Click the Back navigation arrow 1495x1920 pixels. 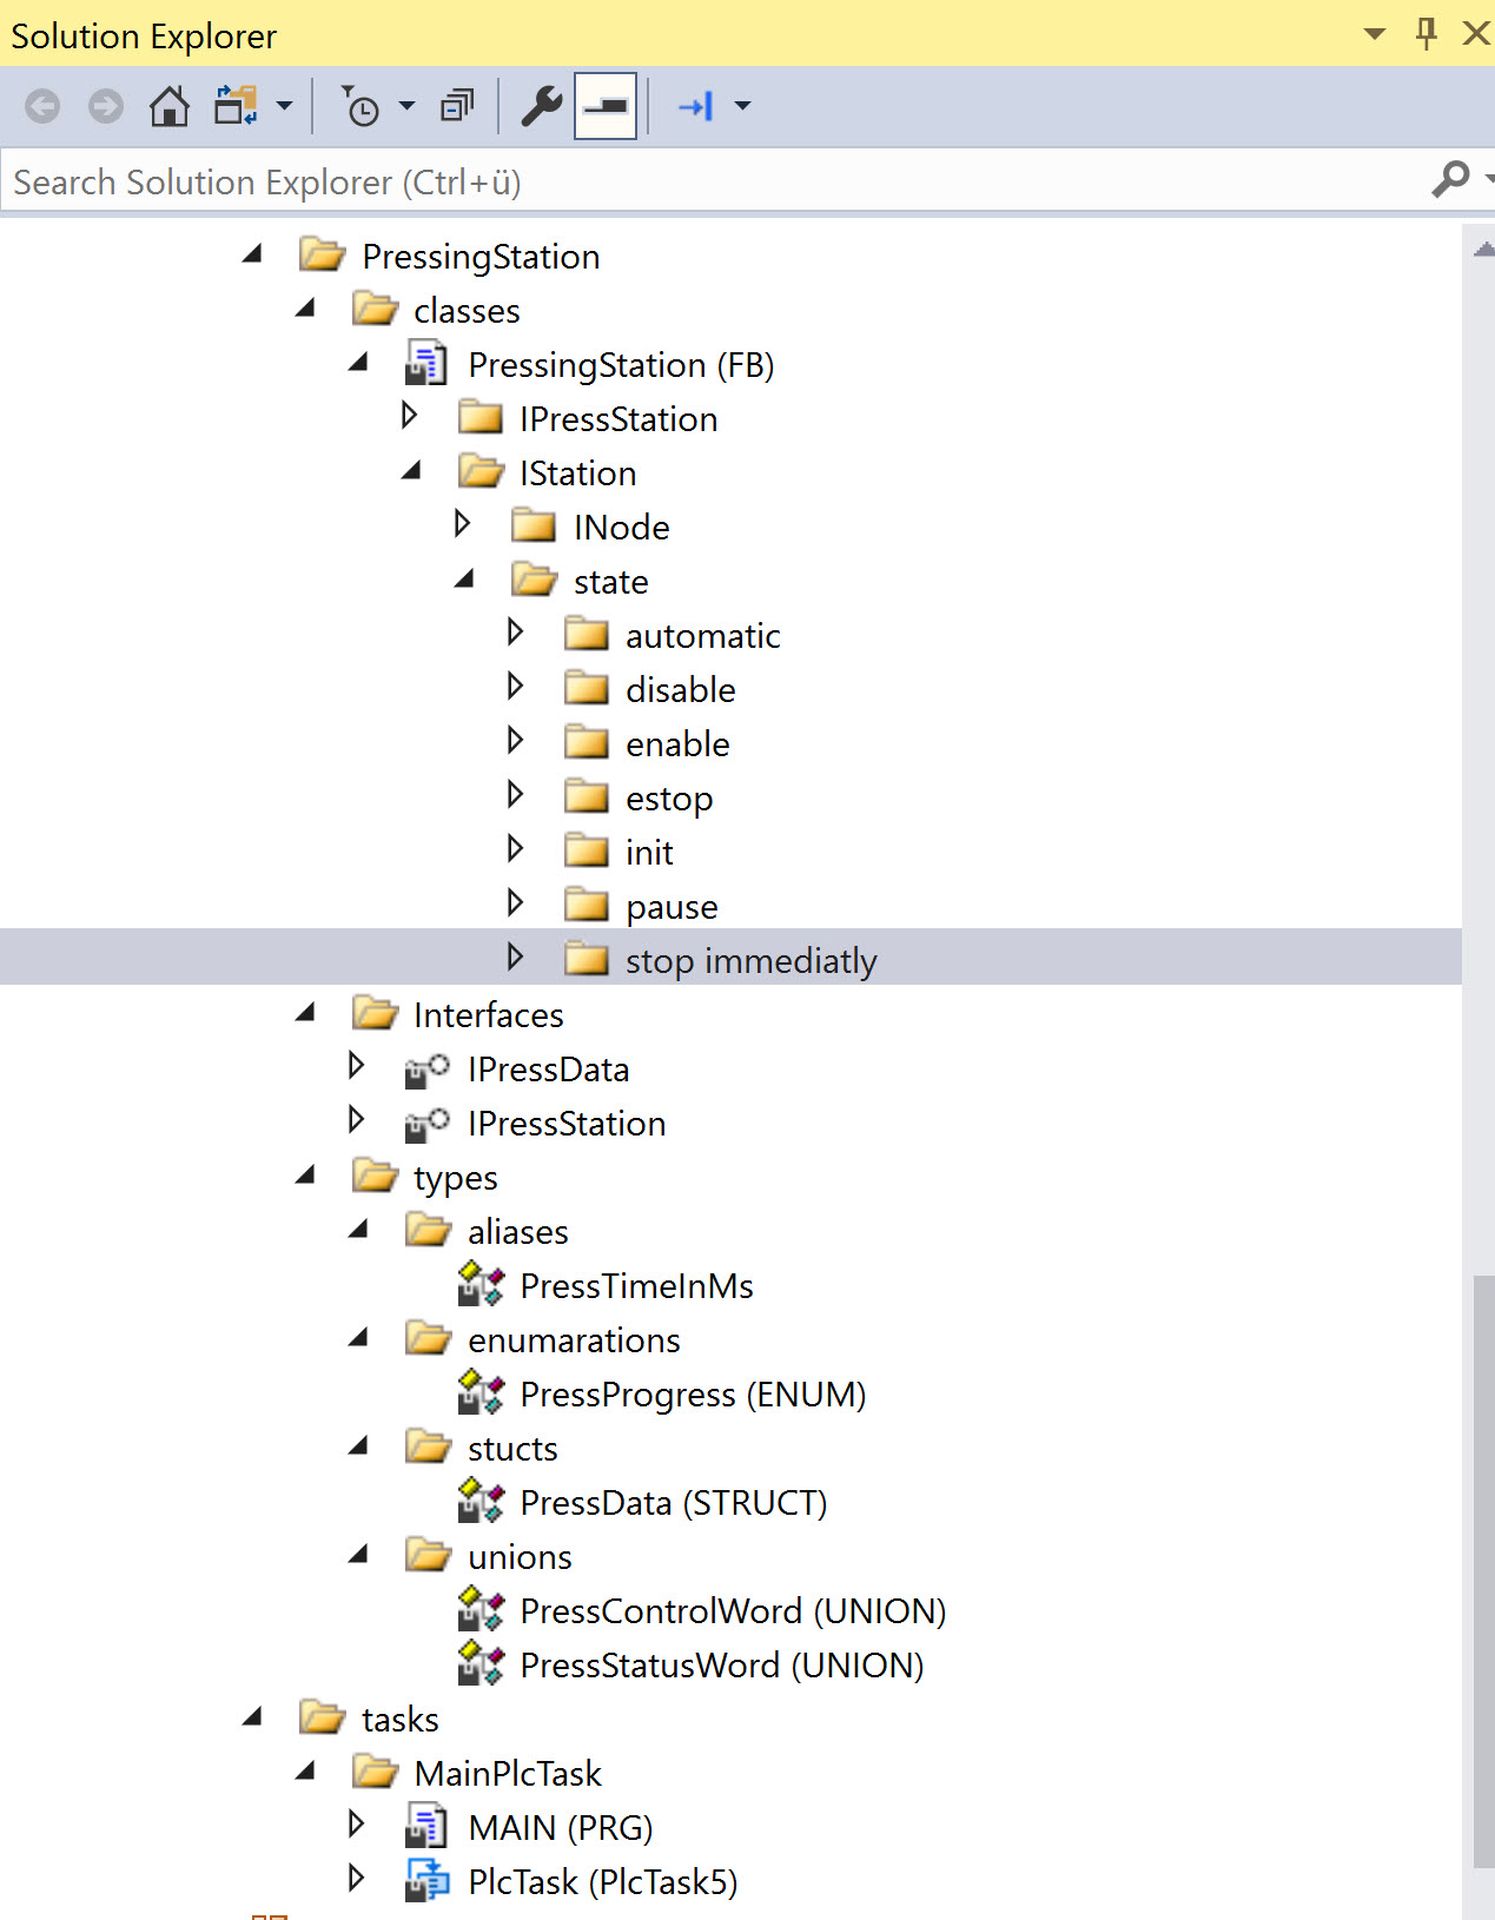tap(43, 106)
